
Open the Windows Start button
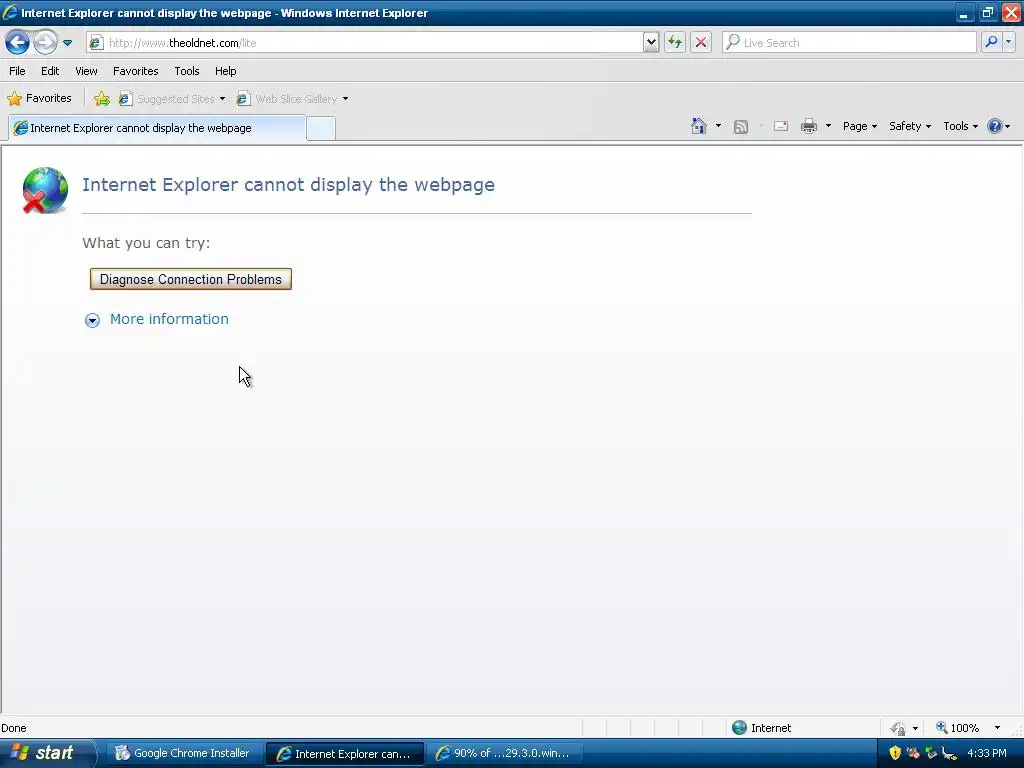(x=46, y=754)
